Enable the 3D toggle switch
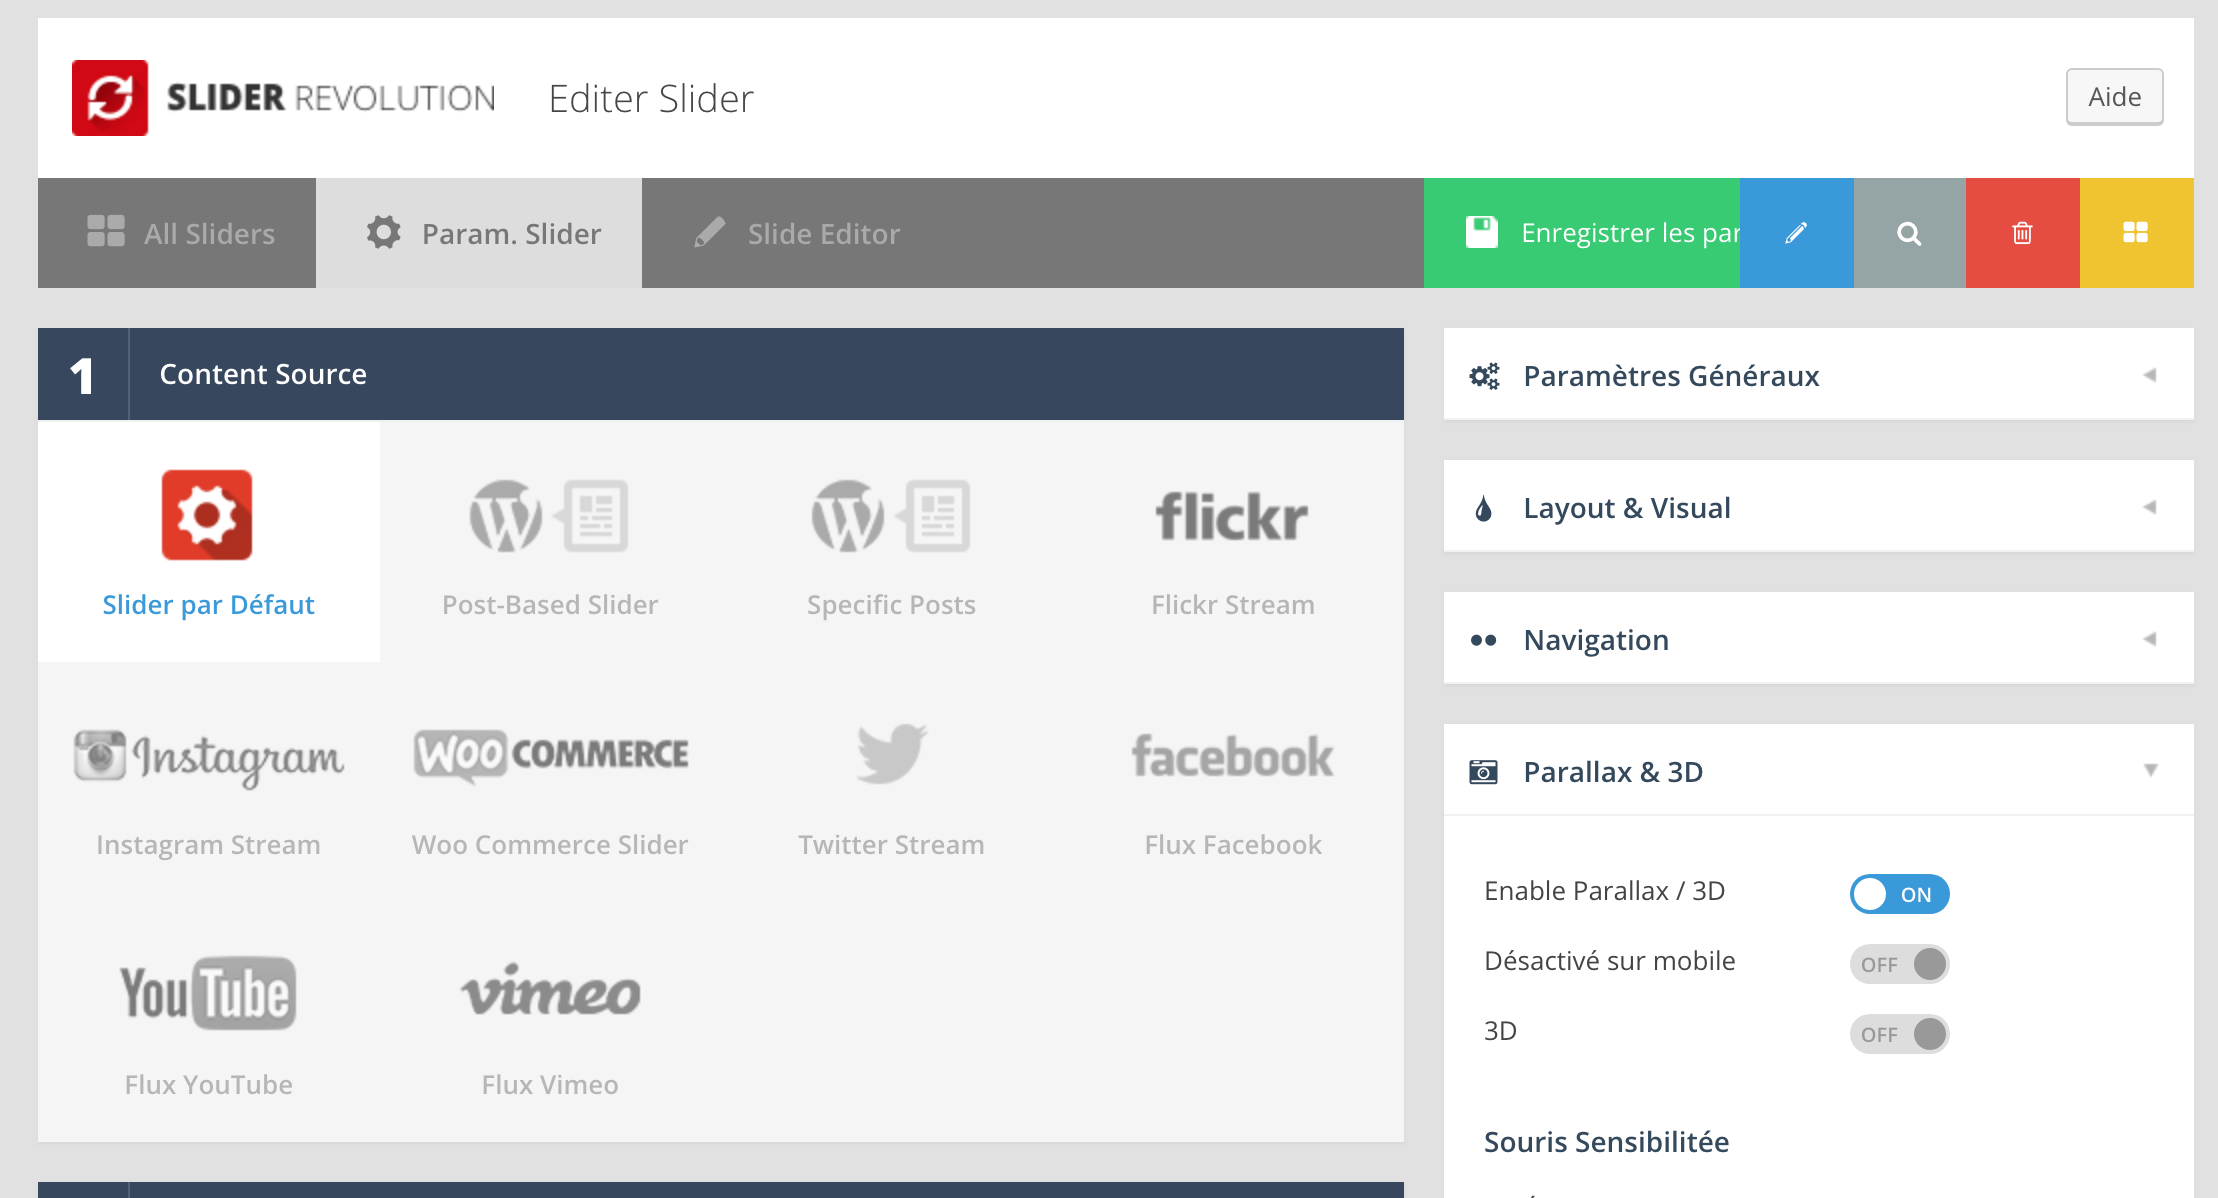The height and width of the screenshot is (1198, 2218). 1899,1034
